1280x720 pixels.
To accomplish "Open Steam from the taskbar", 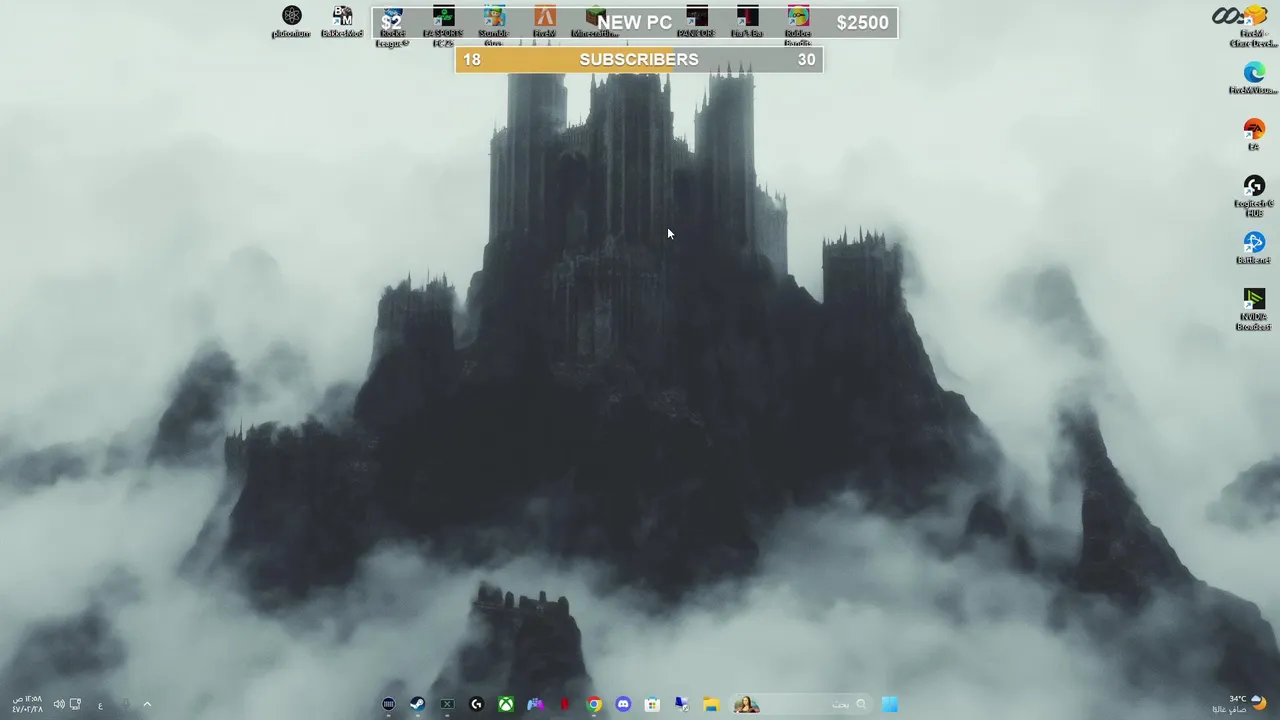I will coord(418,704).
